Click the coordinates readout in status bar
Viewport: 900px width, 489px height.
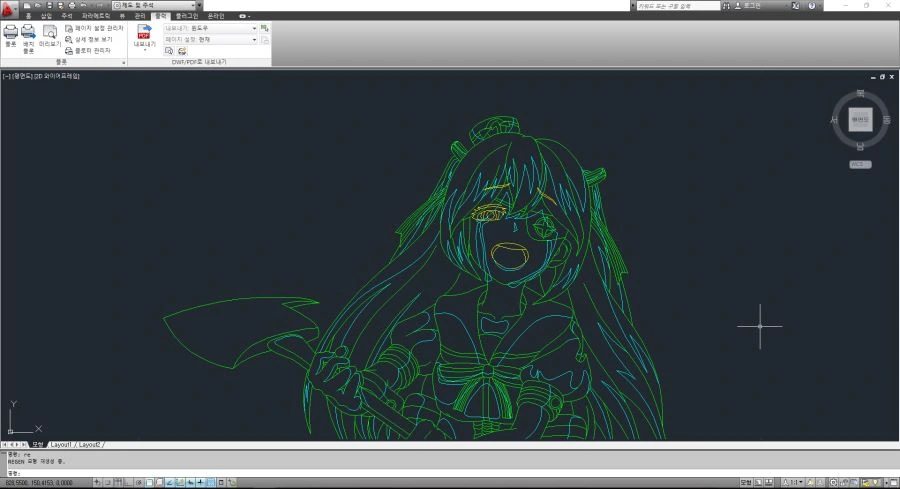tap(40, 483)
